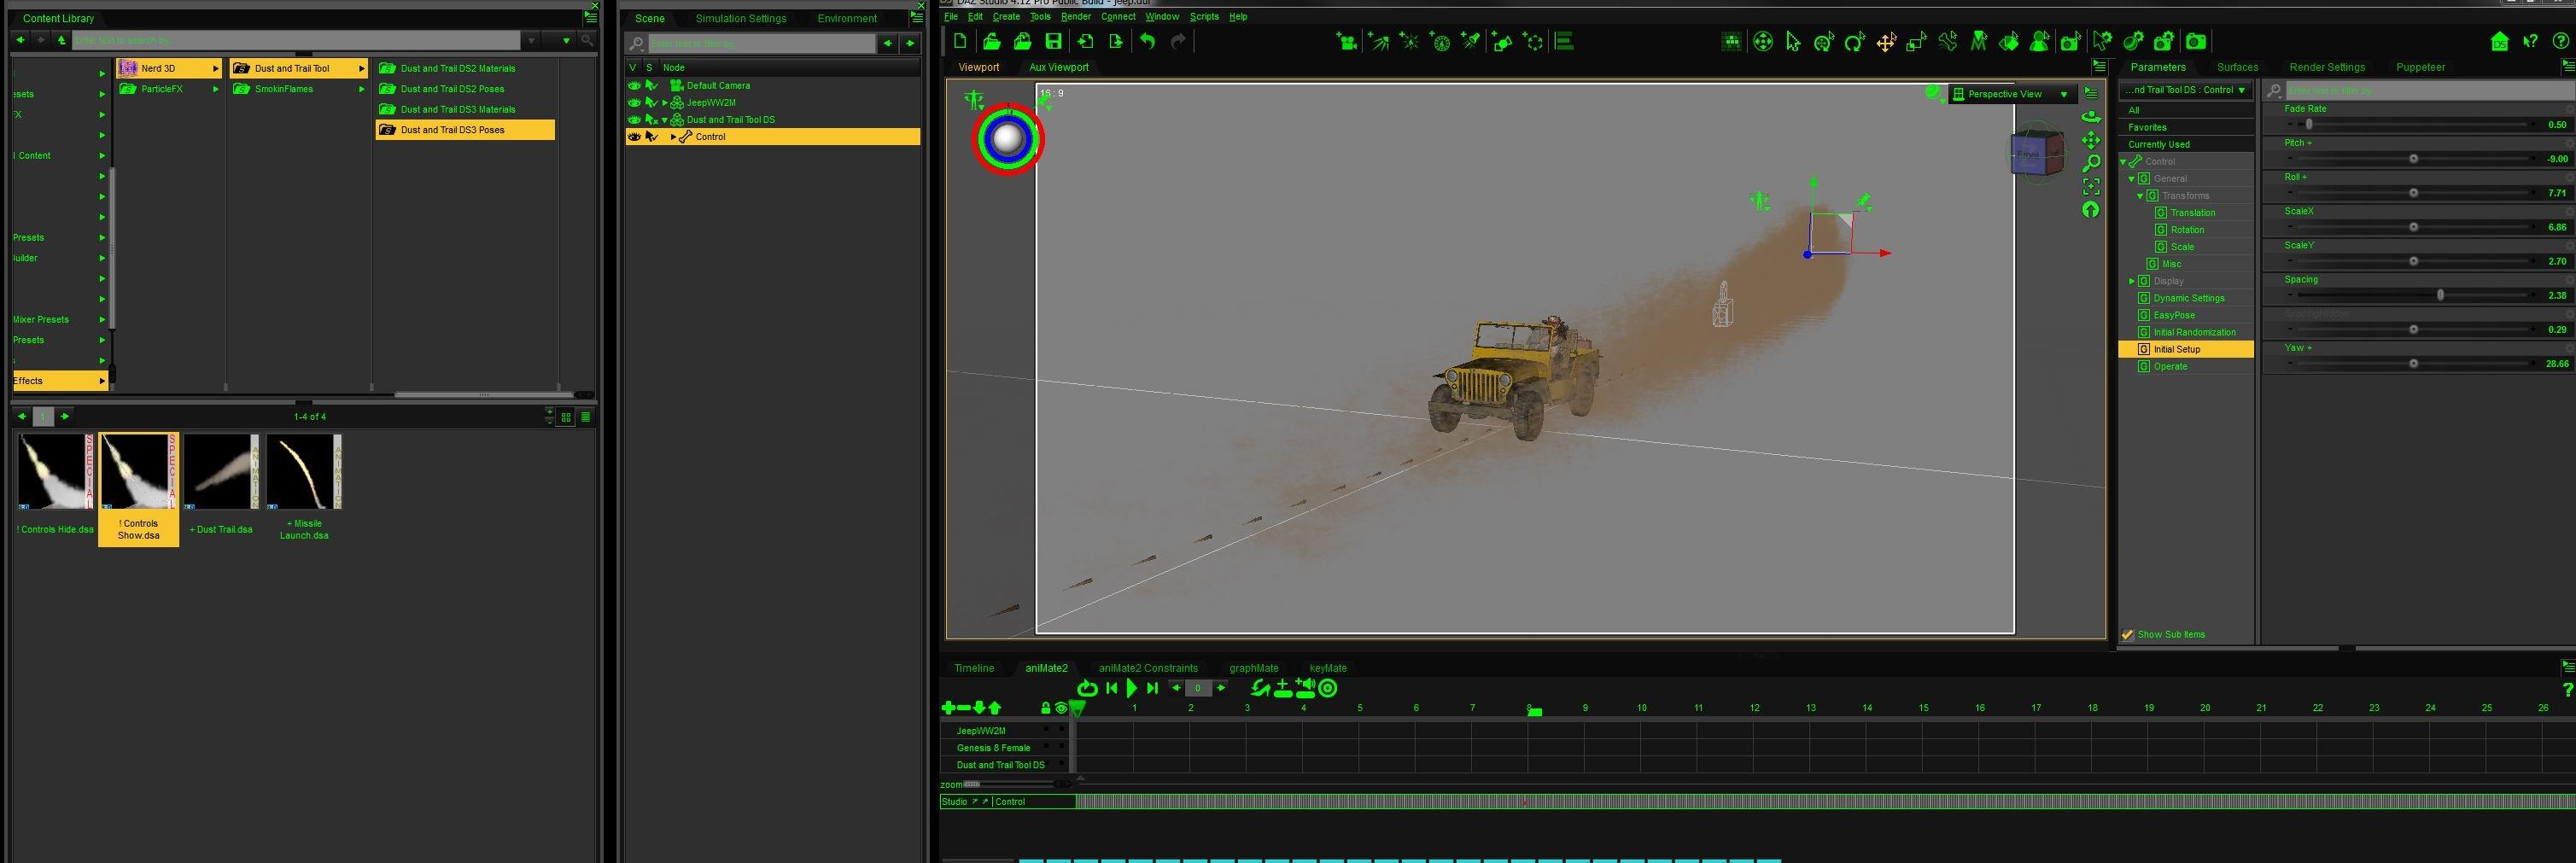Collapse the General property group
The height and width of the screenshot is (863, 2576).
coord(2132,179)
